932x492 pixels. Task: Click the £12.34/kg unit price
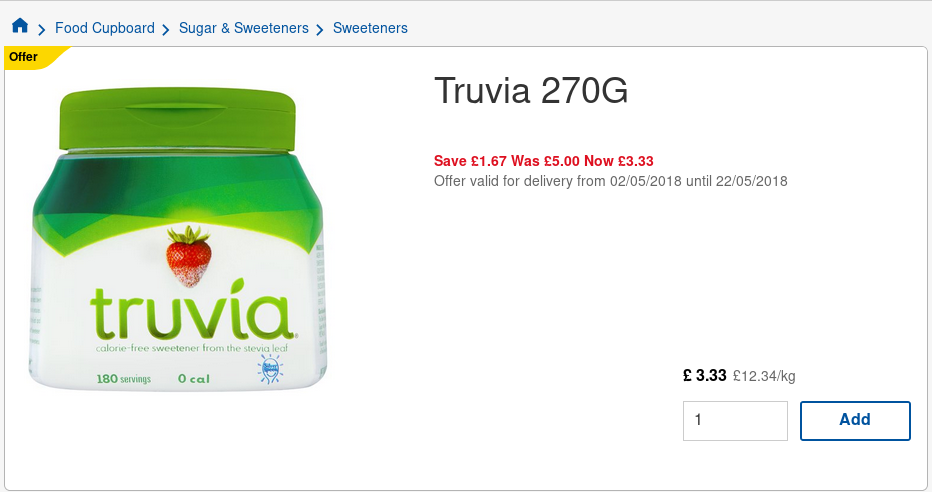[x=764, y=376]
